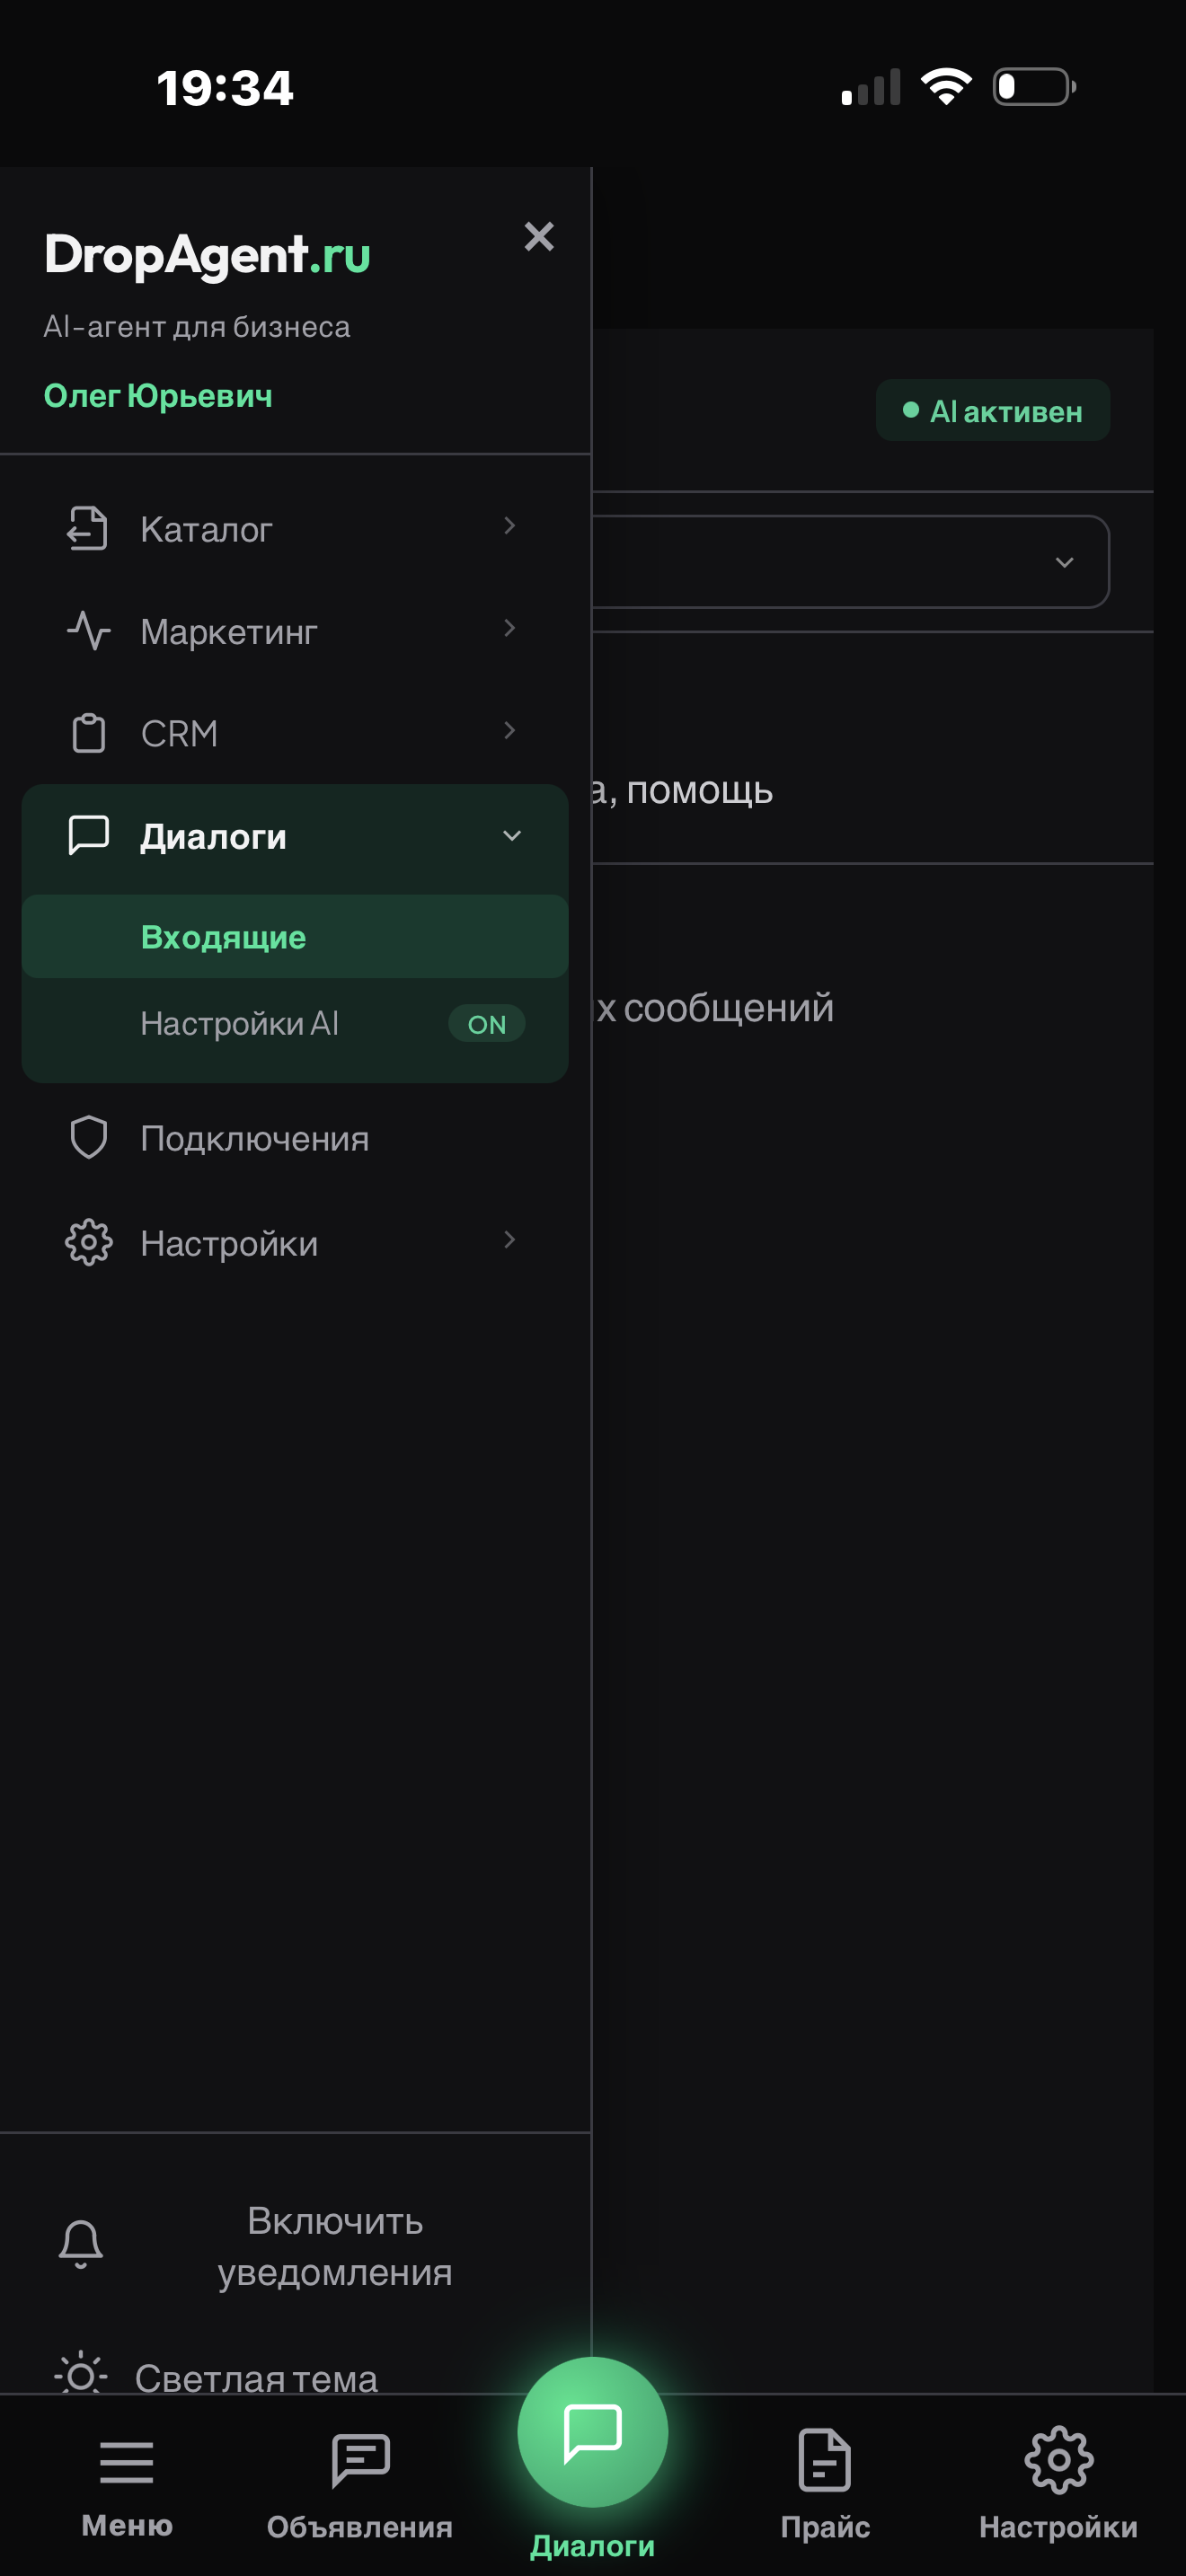Close the sidebar with the X
Viewport: 1186px width, 2576px height.
click(539, 237)
